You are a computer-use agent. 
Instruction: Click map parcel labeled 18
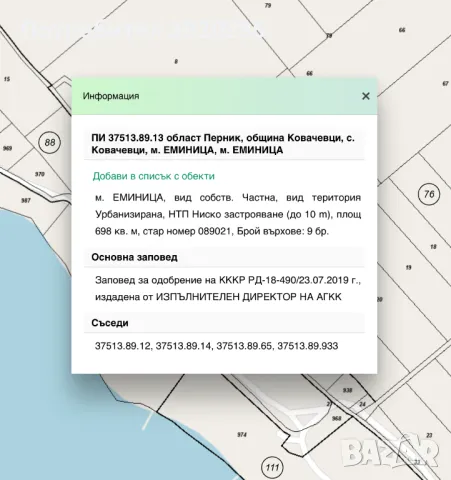point(433,247)
